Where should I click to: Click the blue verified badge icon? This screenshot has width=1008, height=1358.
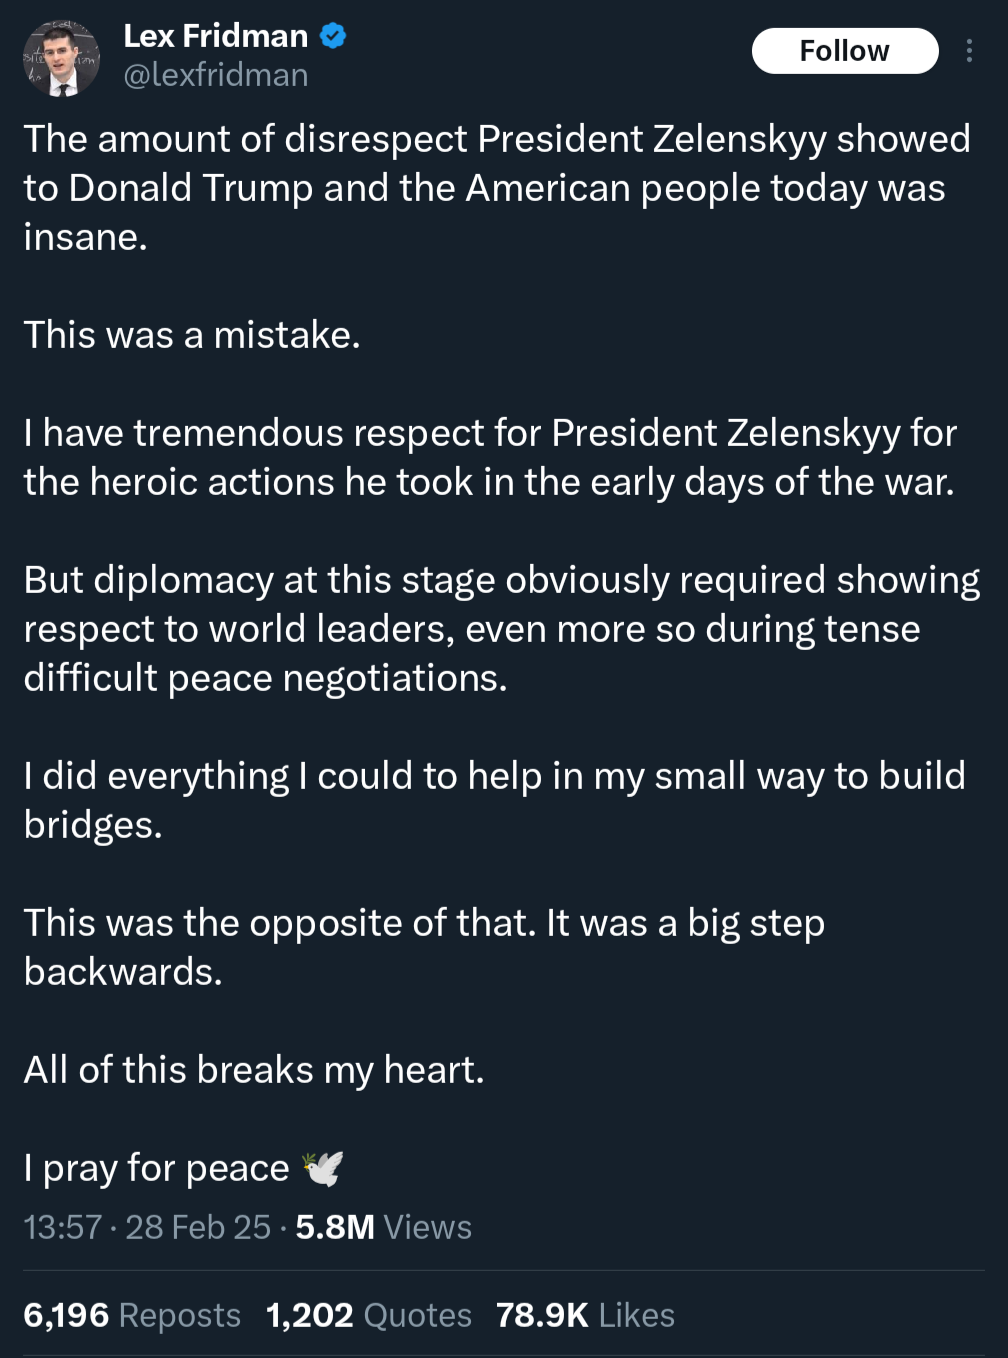(x=333, y=37)
